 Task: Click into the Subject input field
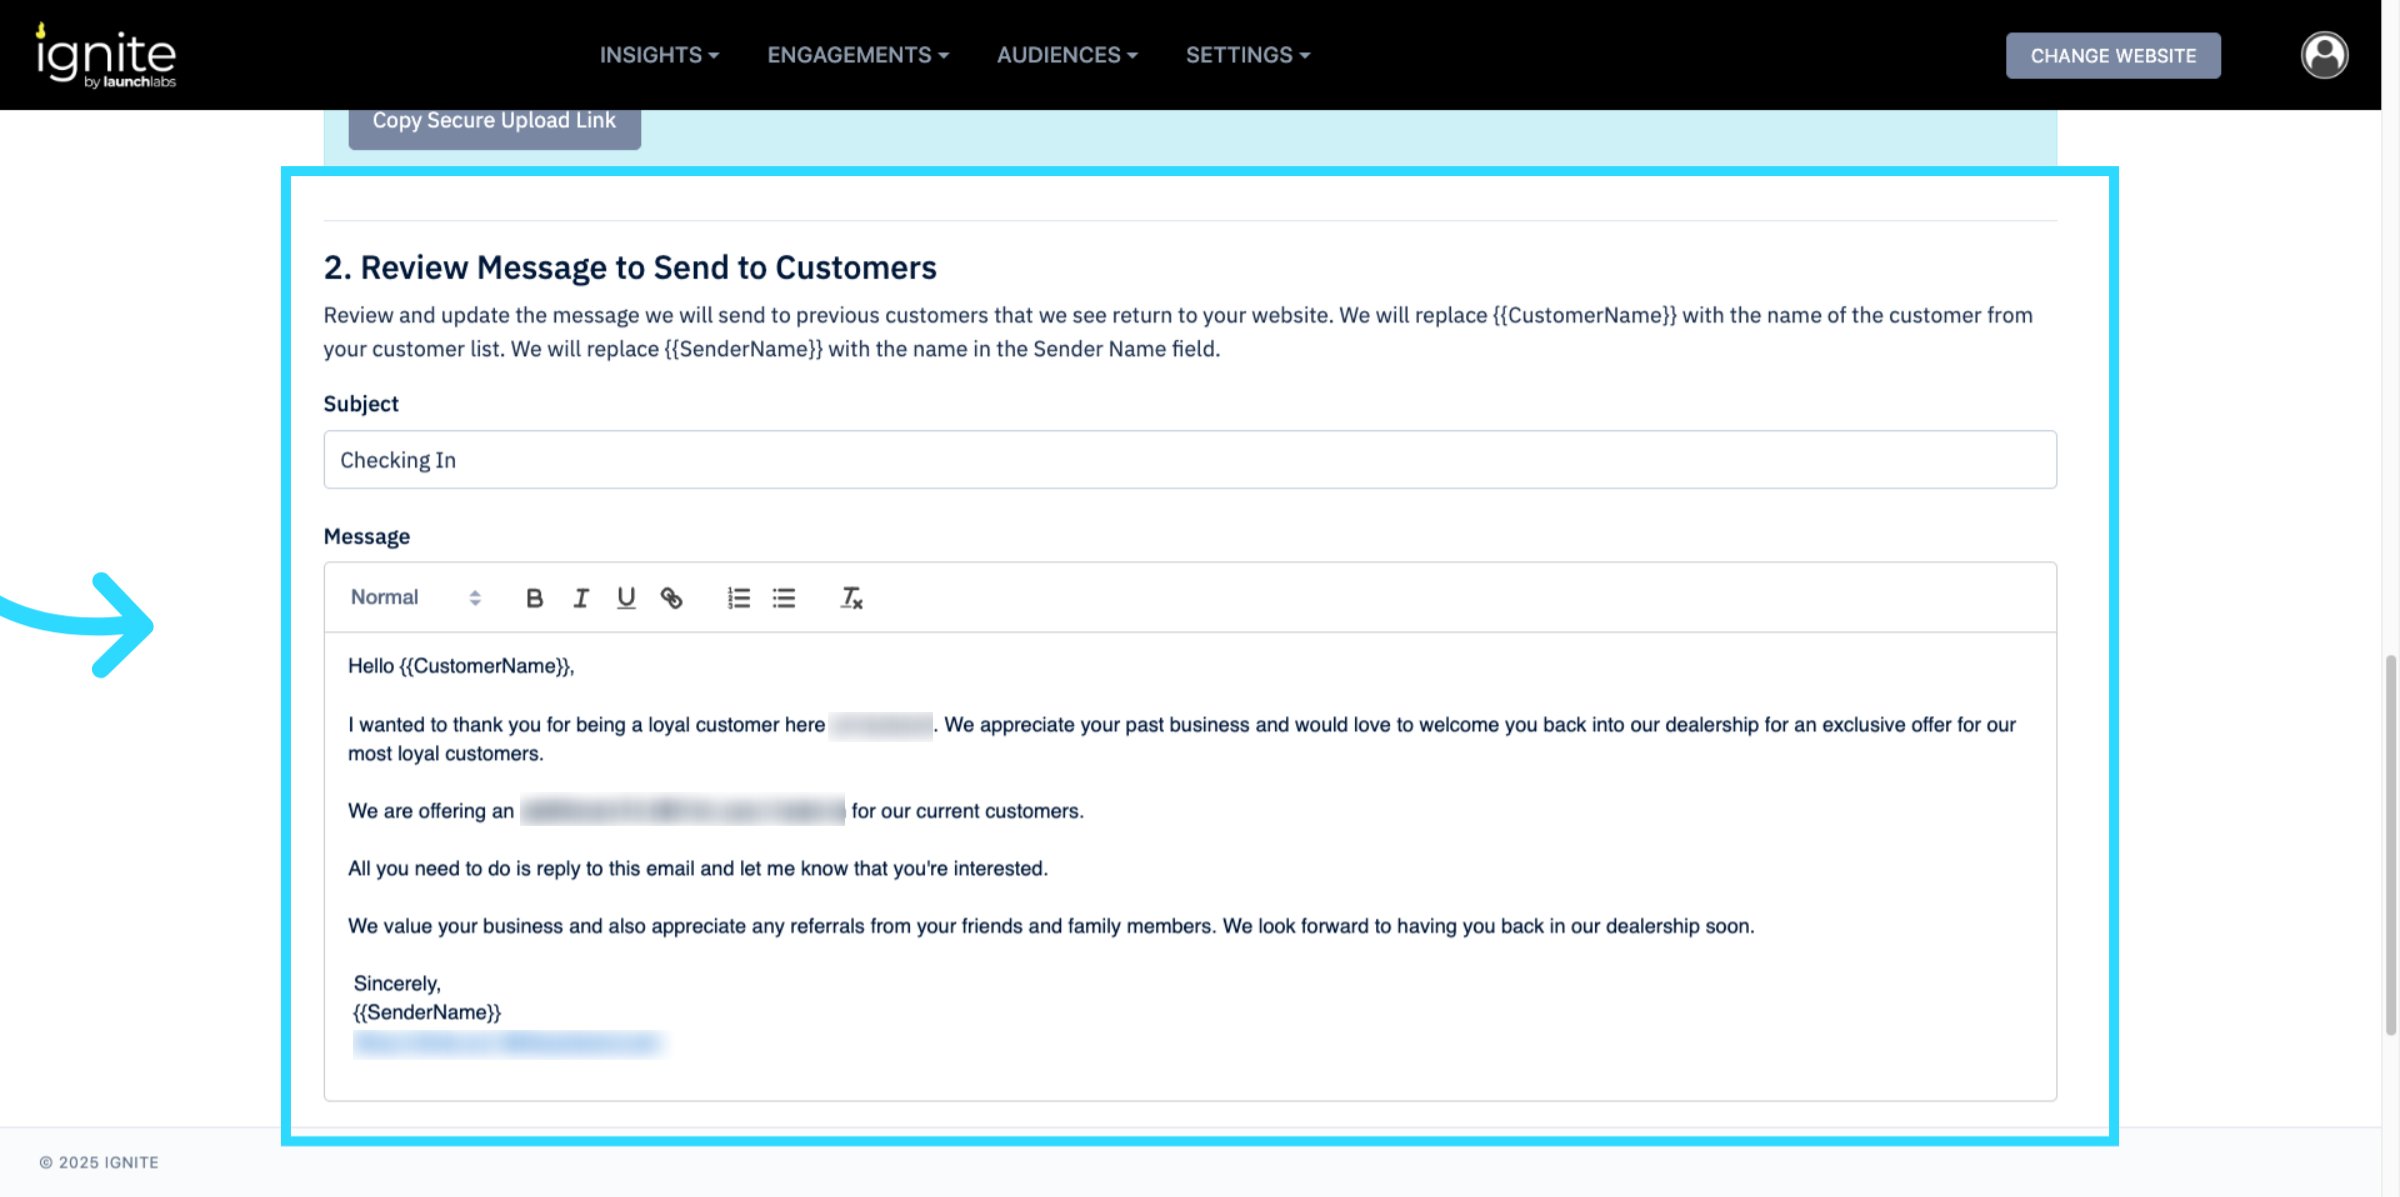click(1189, 460)
